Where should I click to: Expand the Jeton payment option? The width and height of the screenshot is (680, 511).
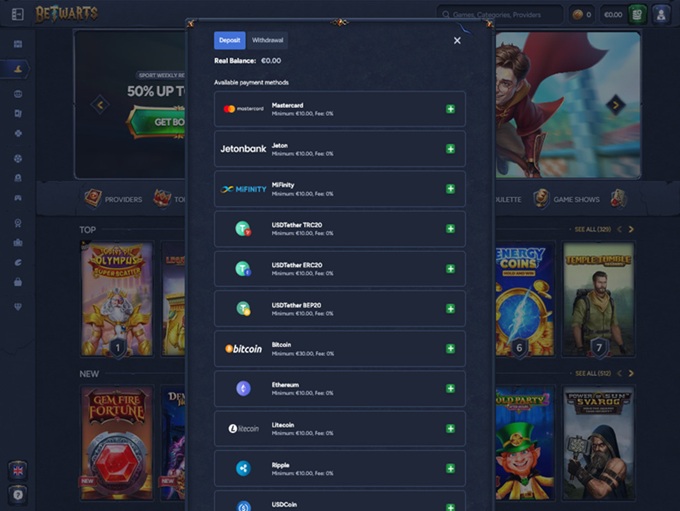coord(450,149)
